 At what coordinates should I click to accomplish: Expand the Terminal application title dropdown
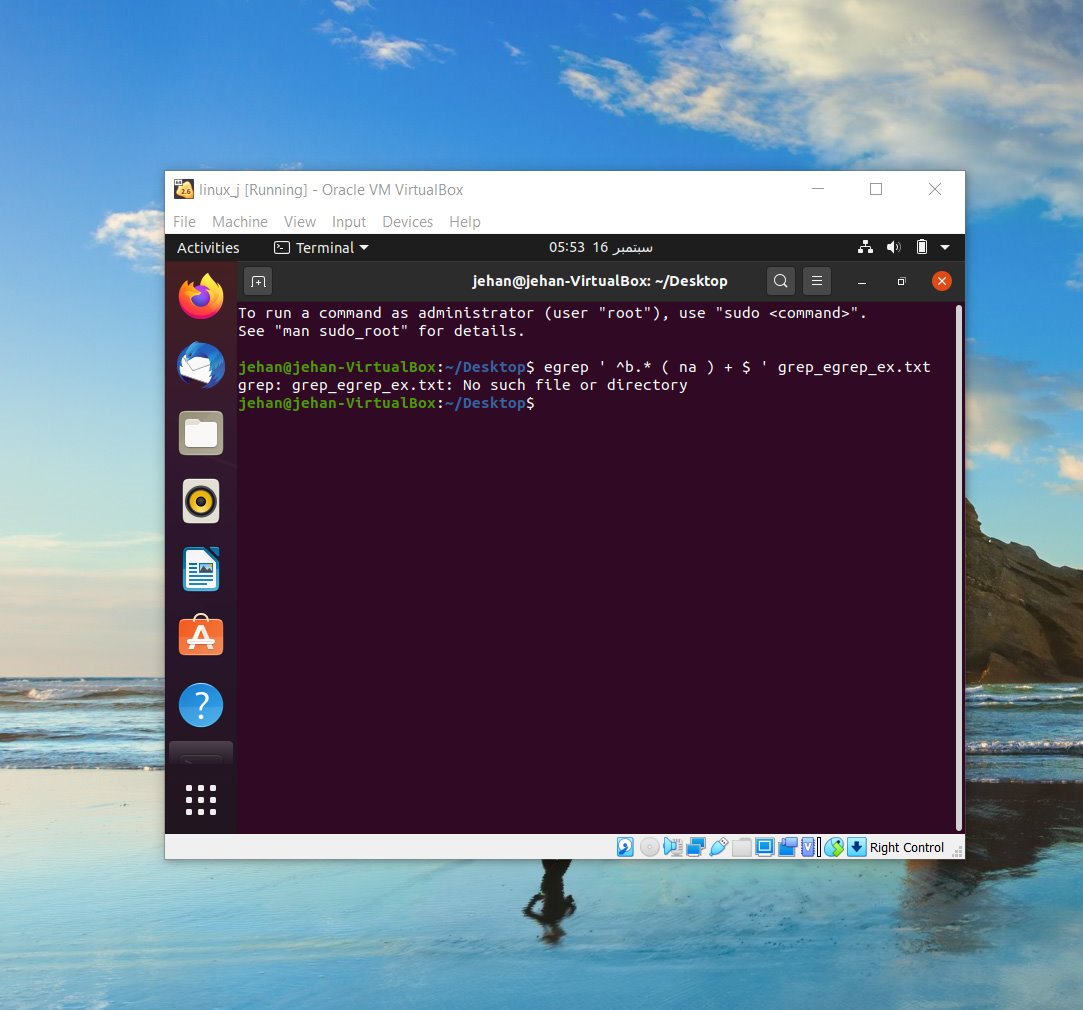tap(321, 247)
